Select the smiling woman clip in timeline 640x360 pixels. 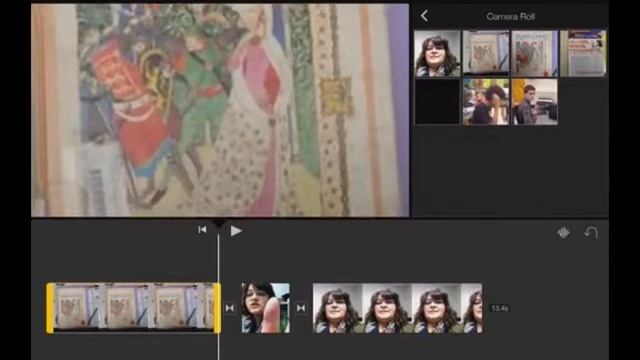pos(397,308)
